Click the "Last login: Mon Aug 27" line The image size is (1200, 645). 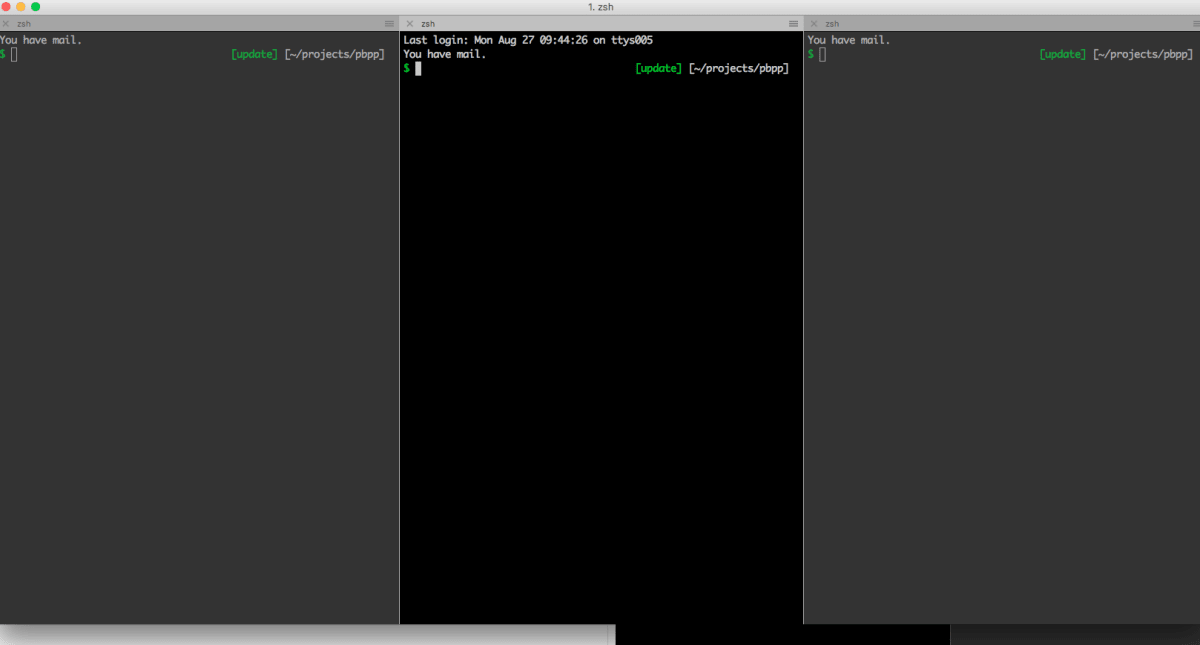coord(528,40)
